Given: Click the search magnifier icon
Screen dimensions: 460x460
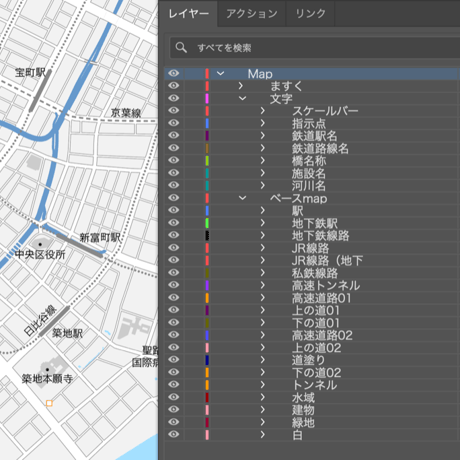Looking at the screenshot, I should [x=181, y=47].
